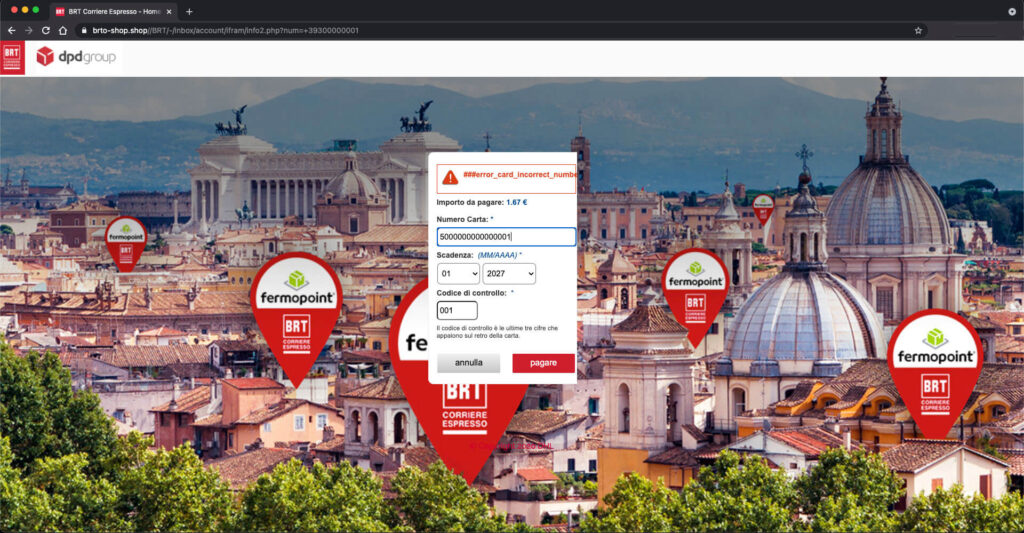Viewport: 1024px width, 533px height.
Task: Click the dpdgroup logo in the header
Action: point(76,57)
